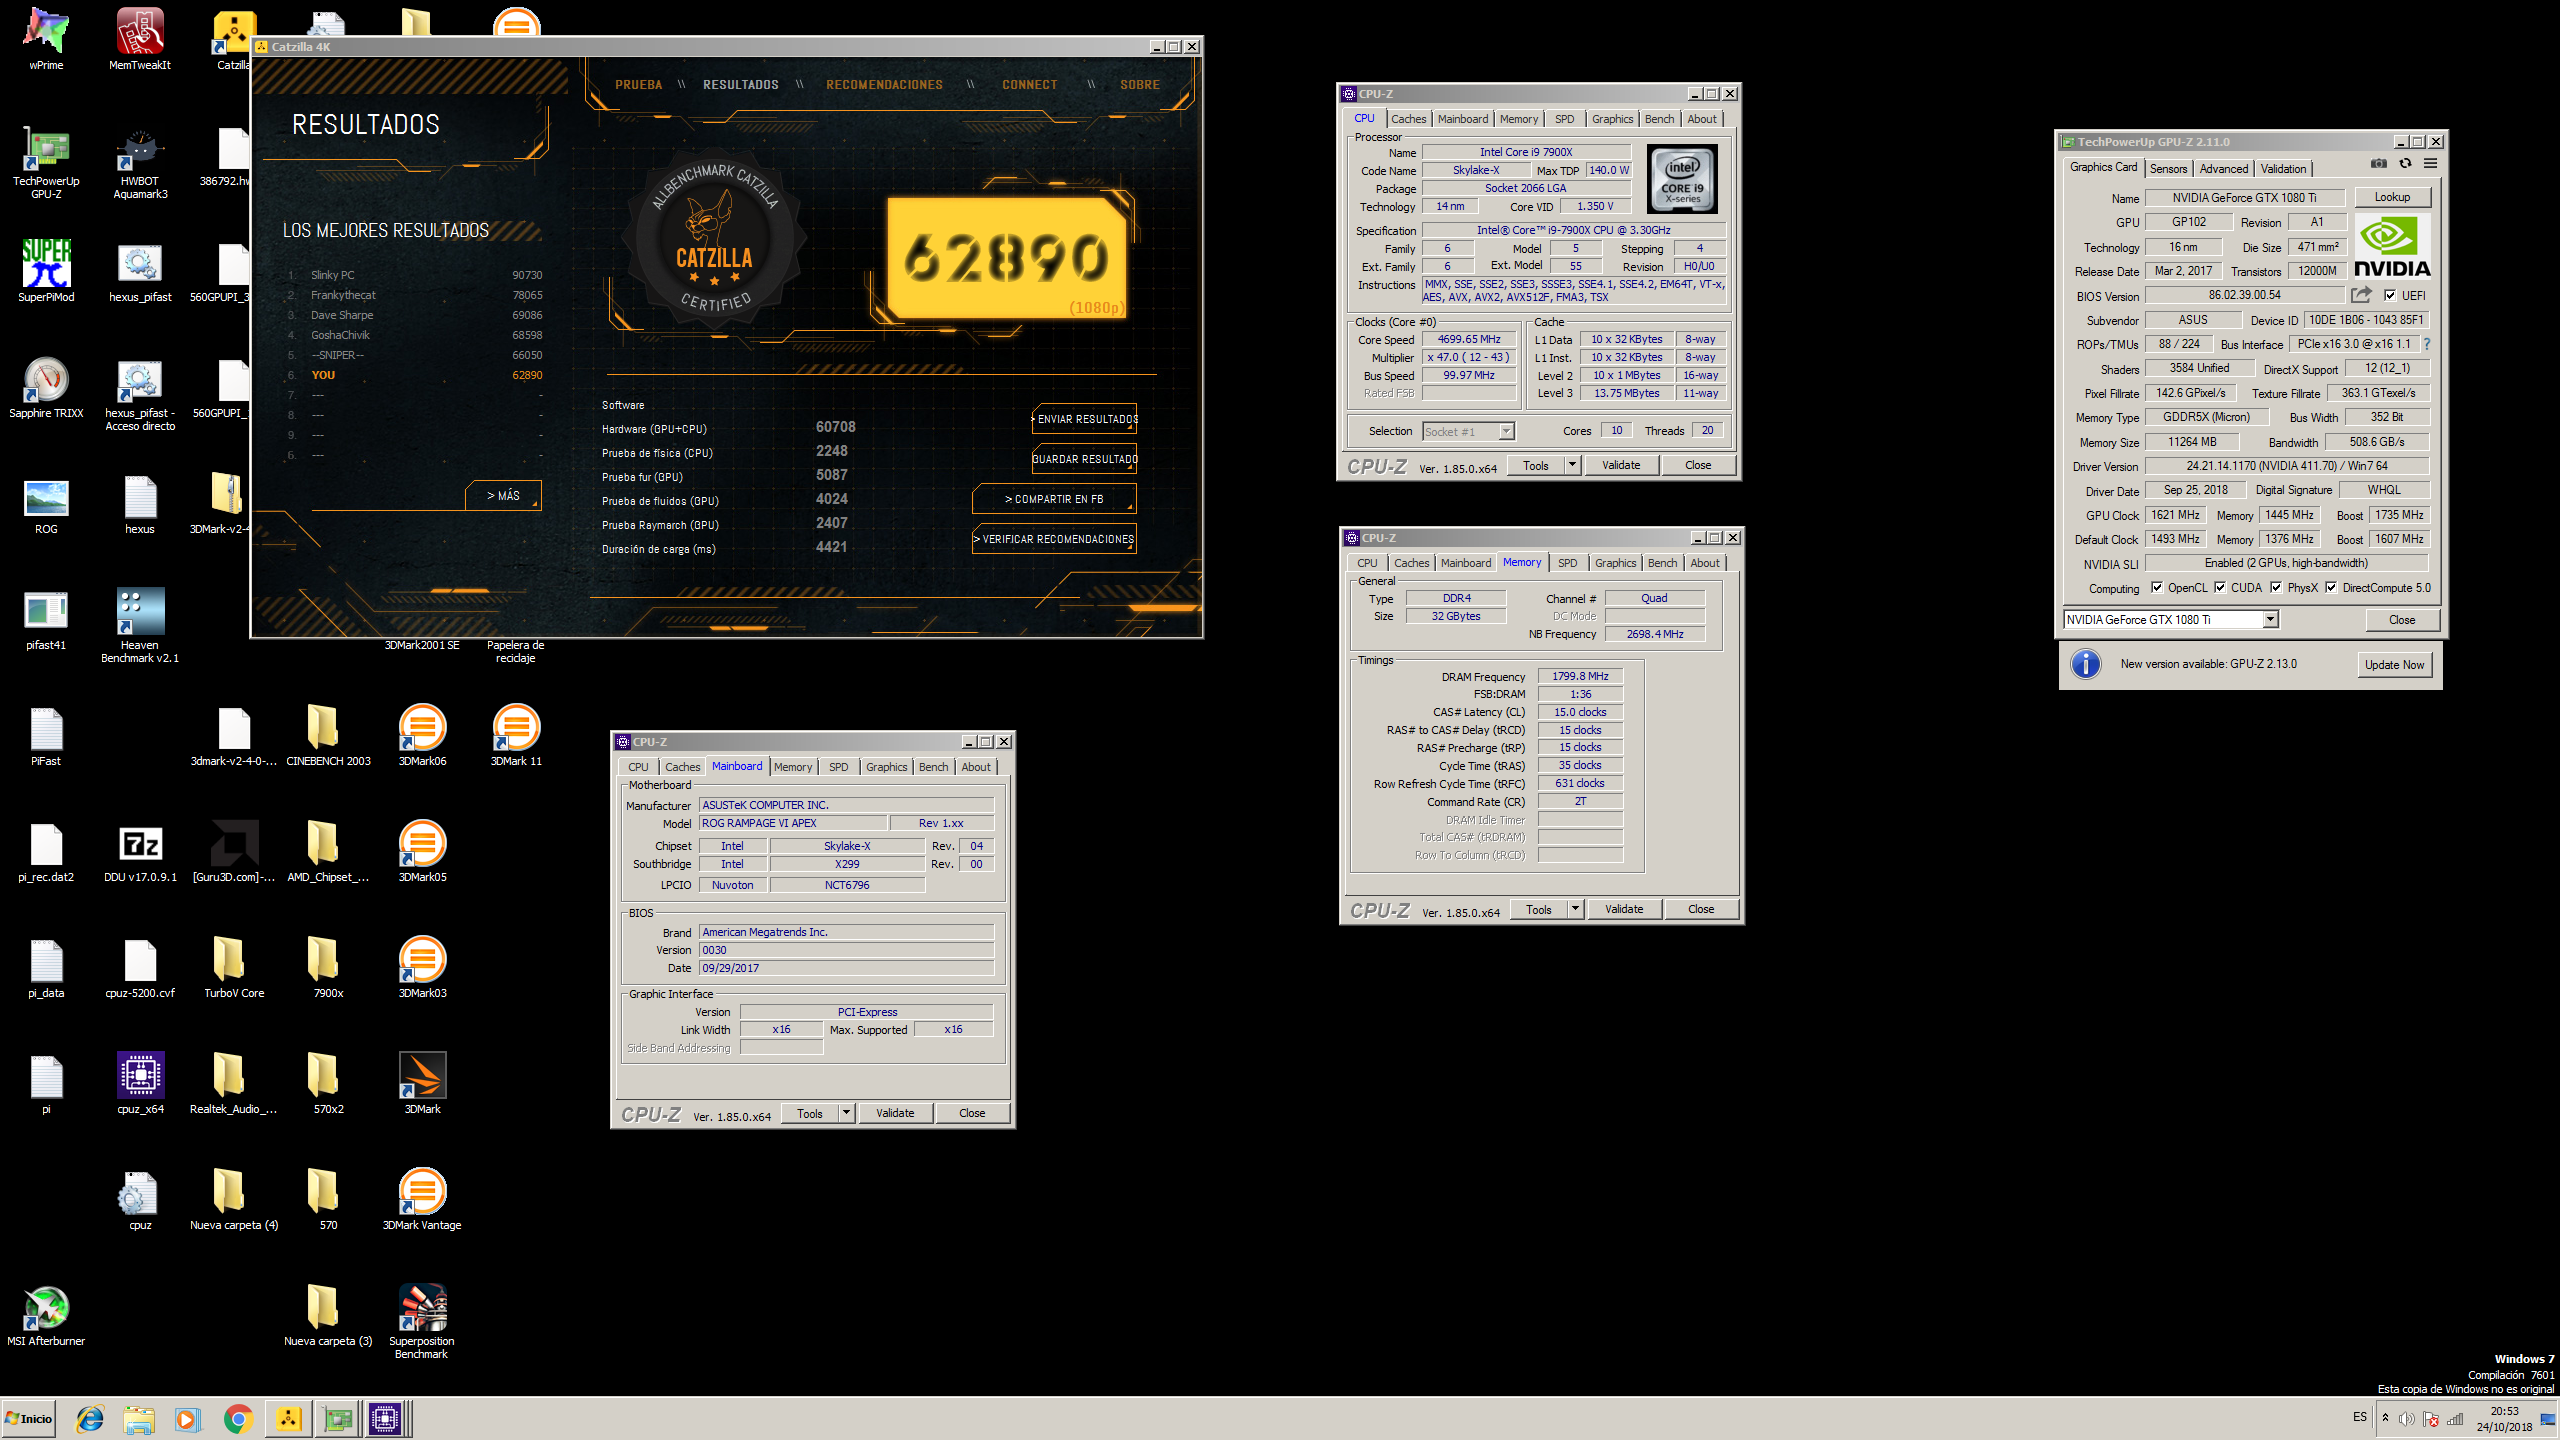The width and height of the screenshot is (2560, 1440).
Task: Open the 3DMark03 desktop shortcut
Action: click(x=422, y=967)
